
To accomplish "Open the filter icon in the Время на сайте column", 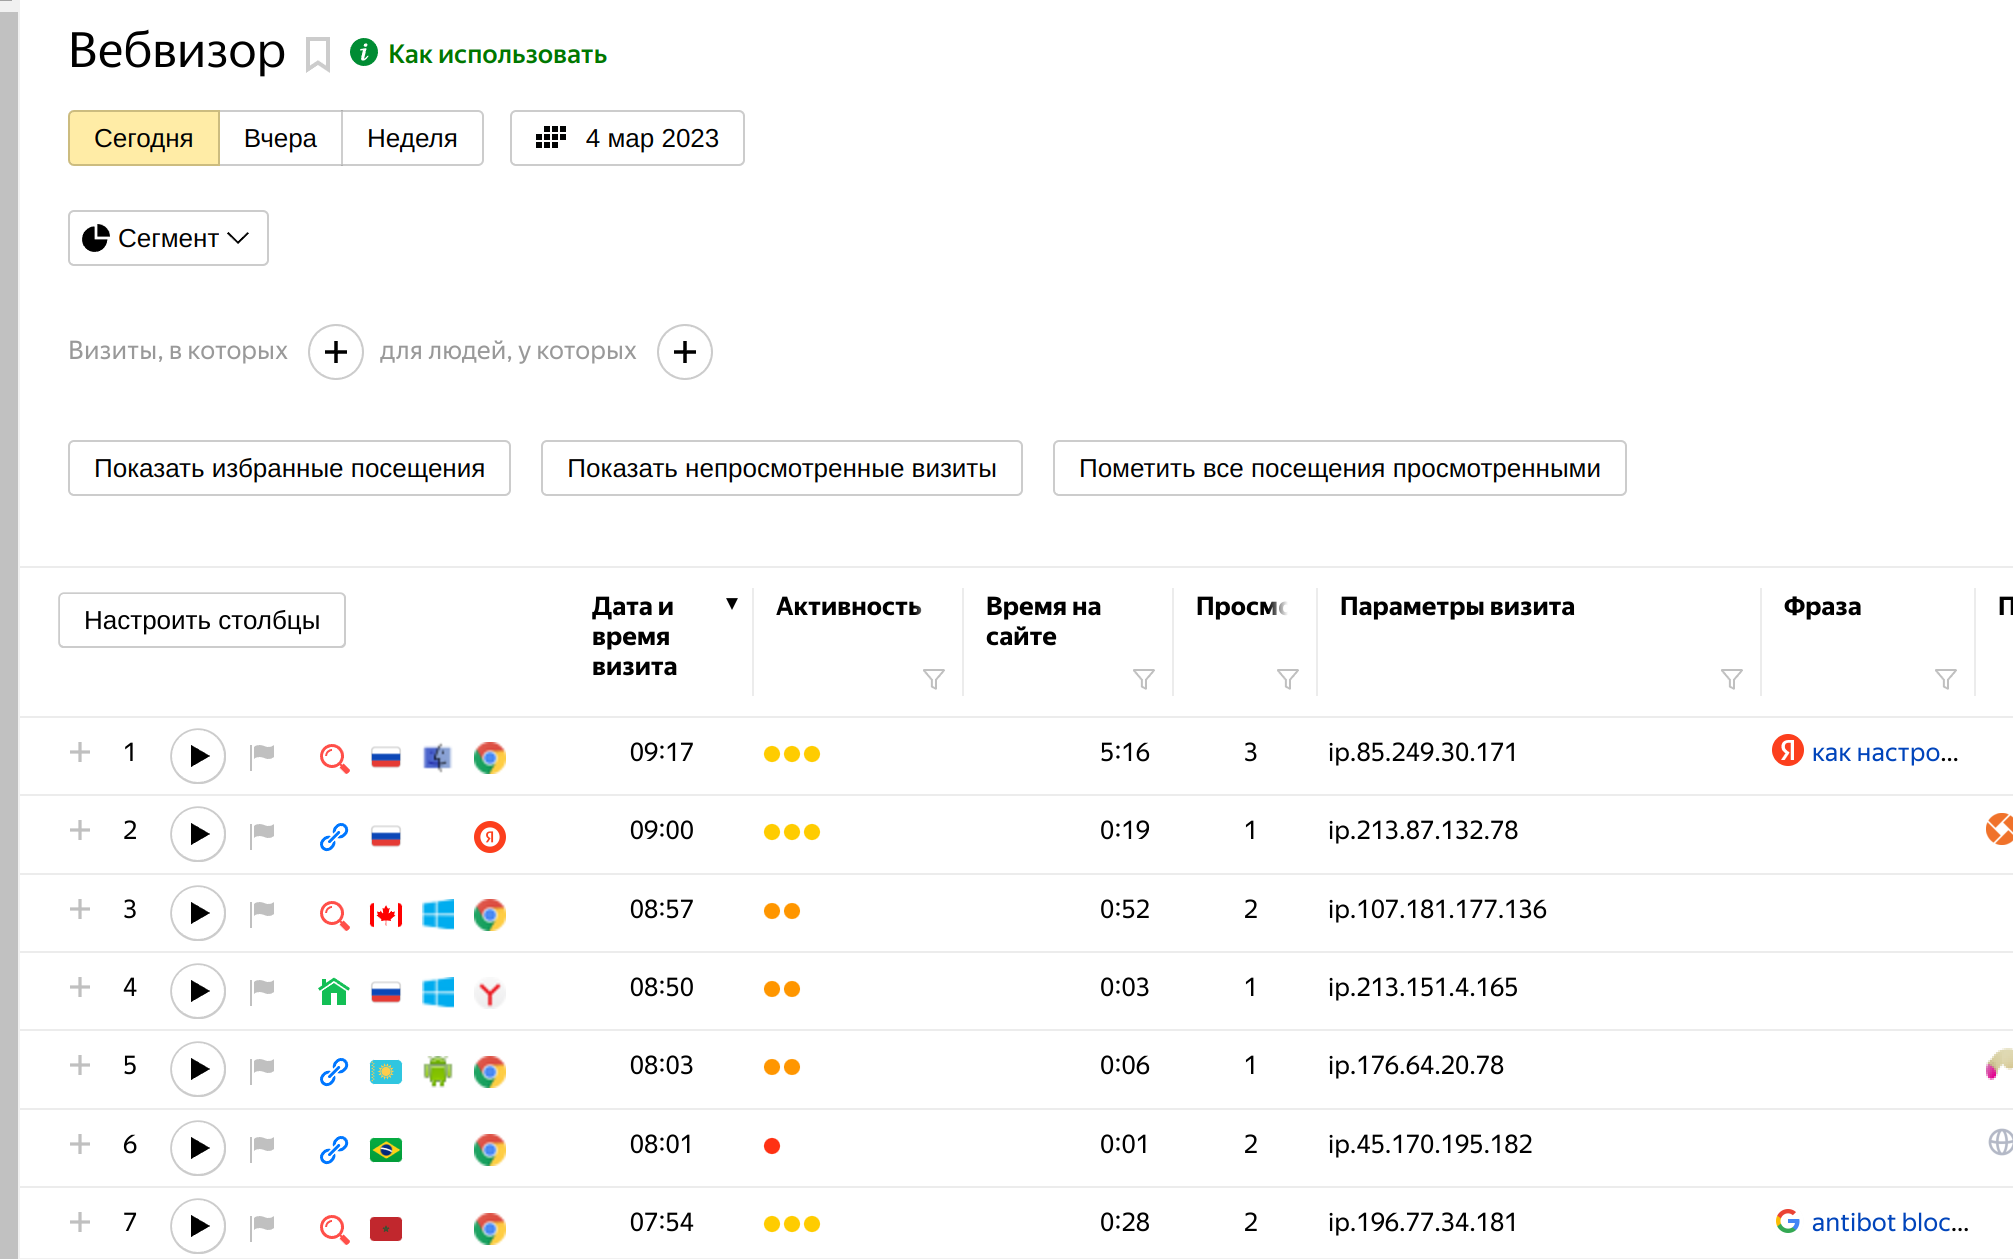I will point(1143,680).
